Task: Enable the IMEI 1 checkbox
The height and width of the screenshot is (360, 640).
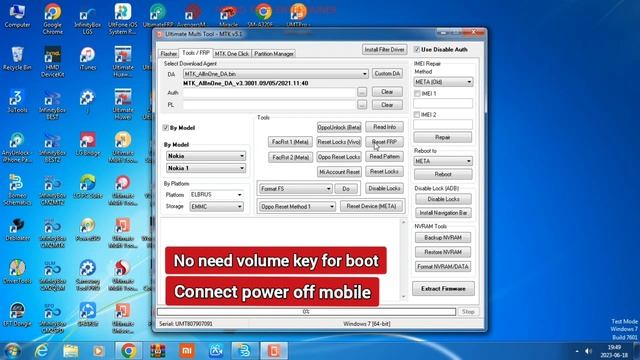Action: [x=417, y=93]
